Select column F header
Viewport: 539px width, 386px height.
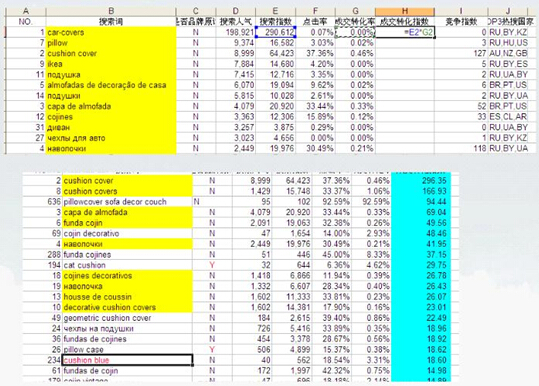tap(315, 12)
